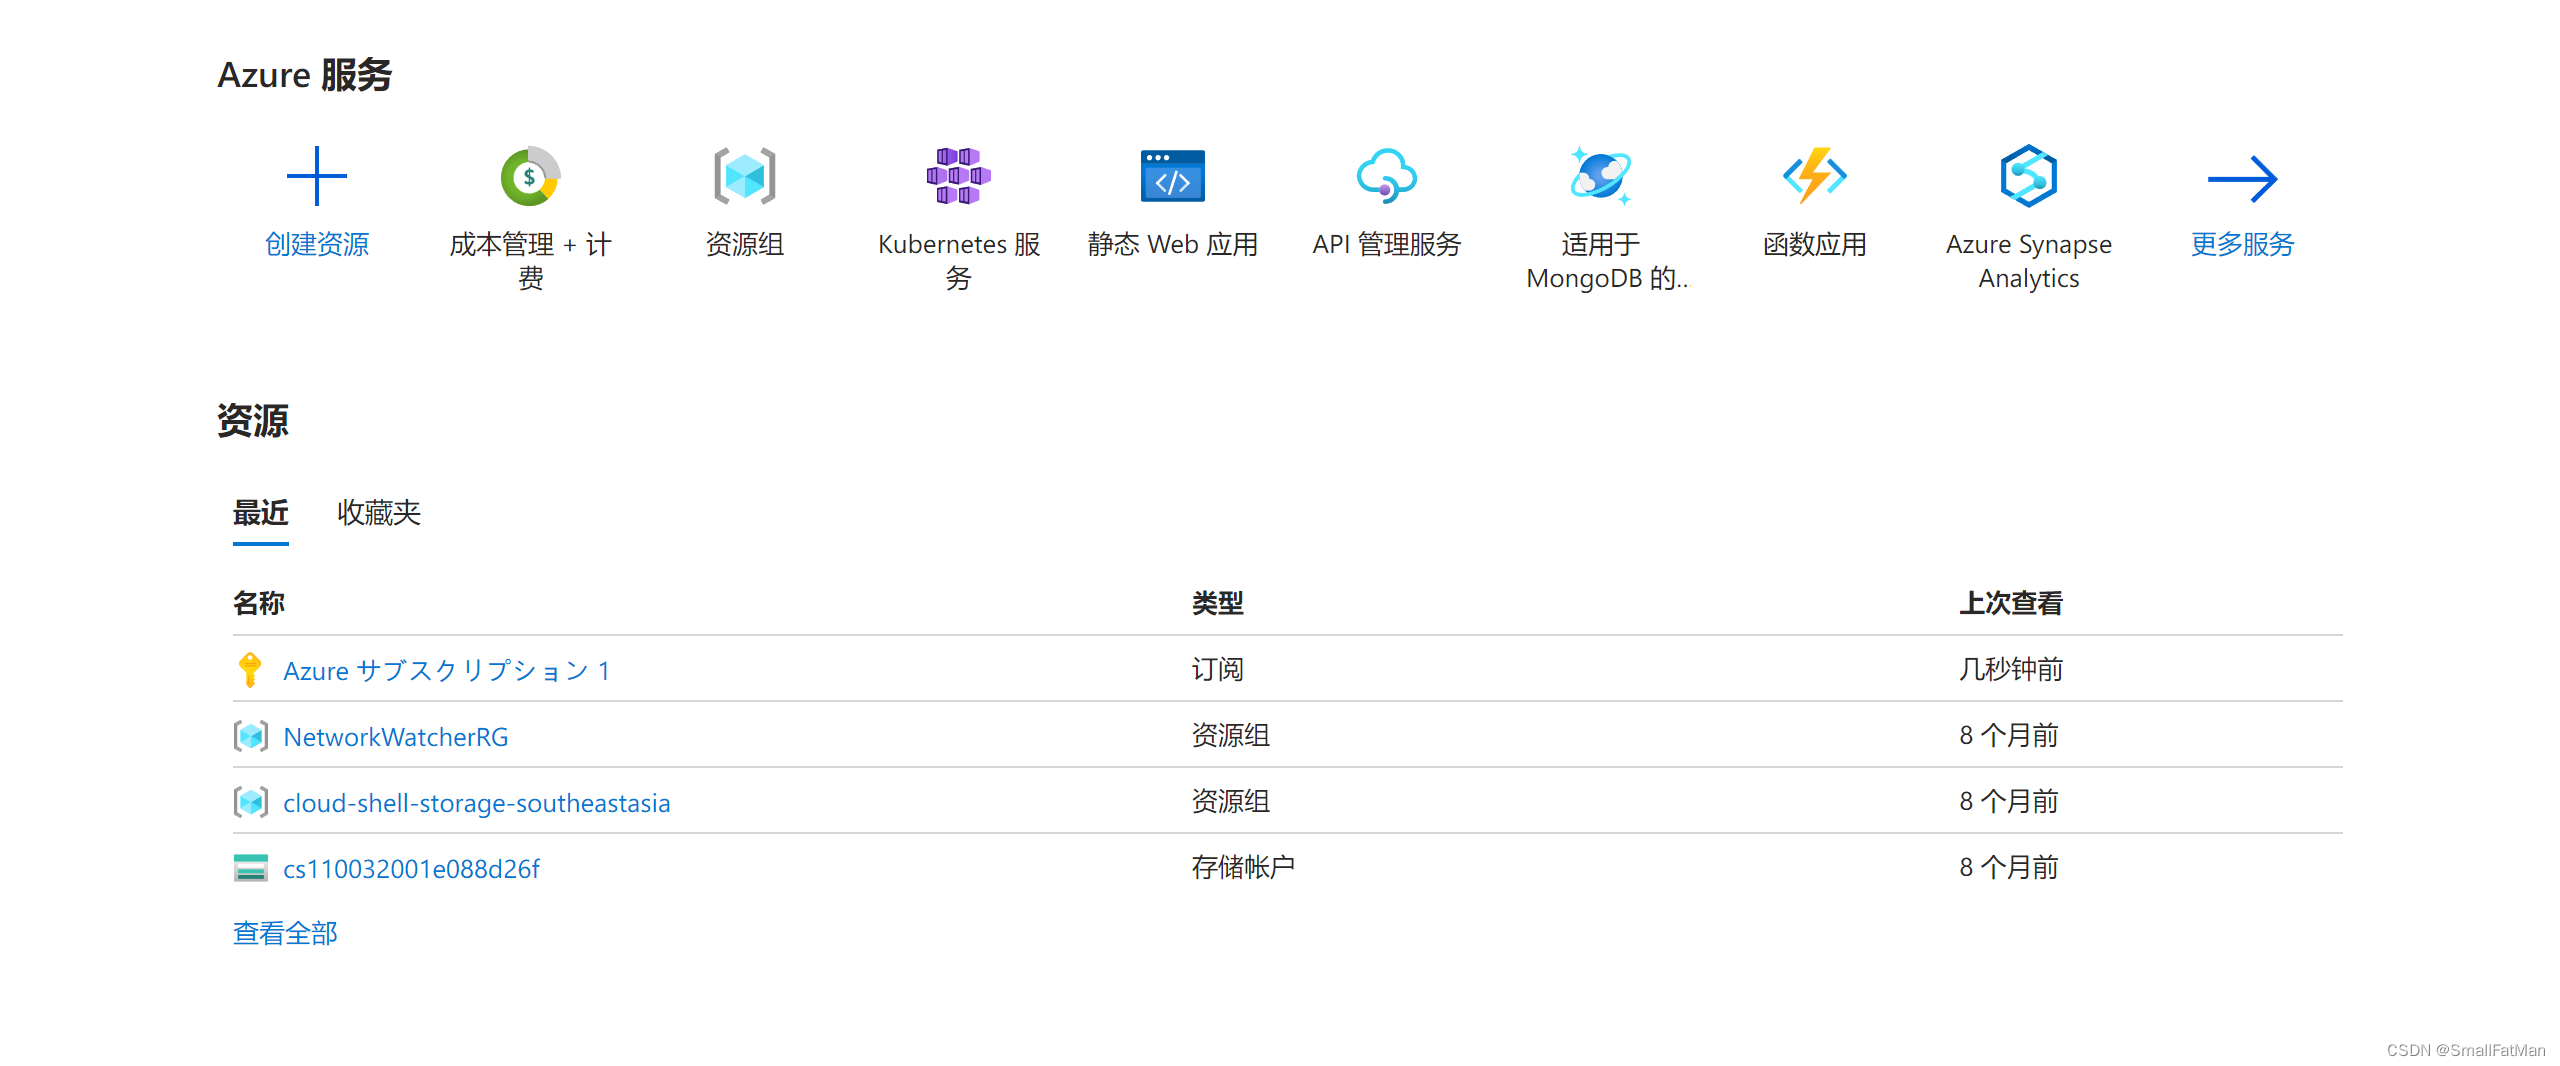
Task: Click the 资源组 type cell for NetworkWatcherRG
Action: [1230, 735]
